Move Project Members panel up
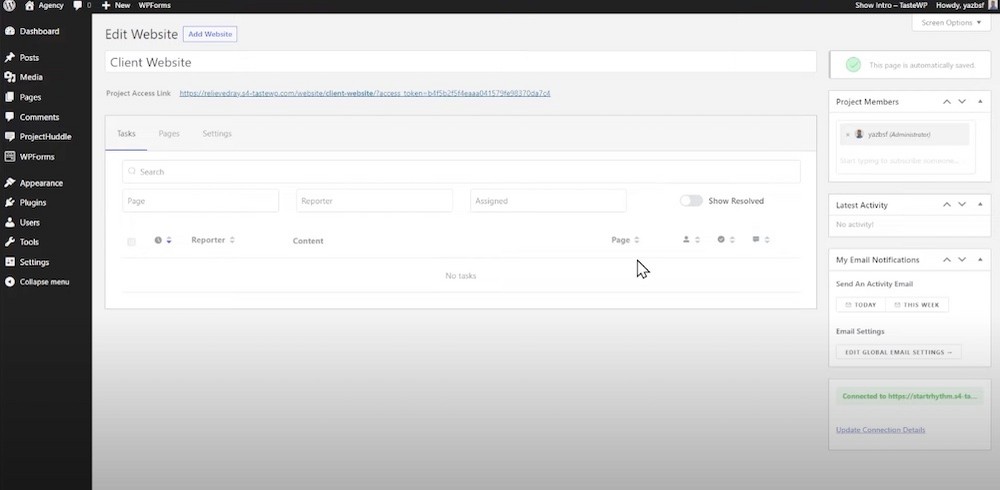This screenshot has height=490, width=1000. click(x=946, y=102)
